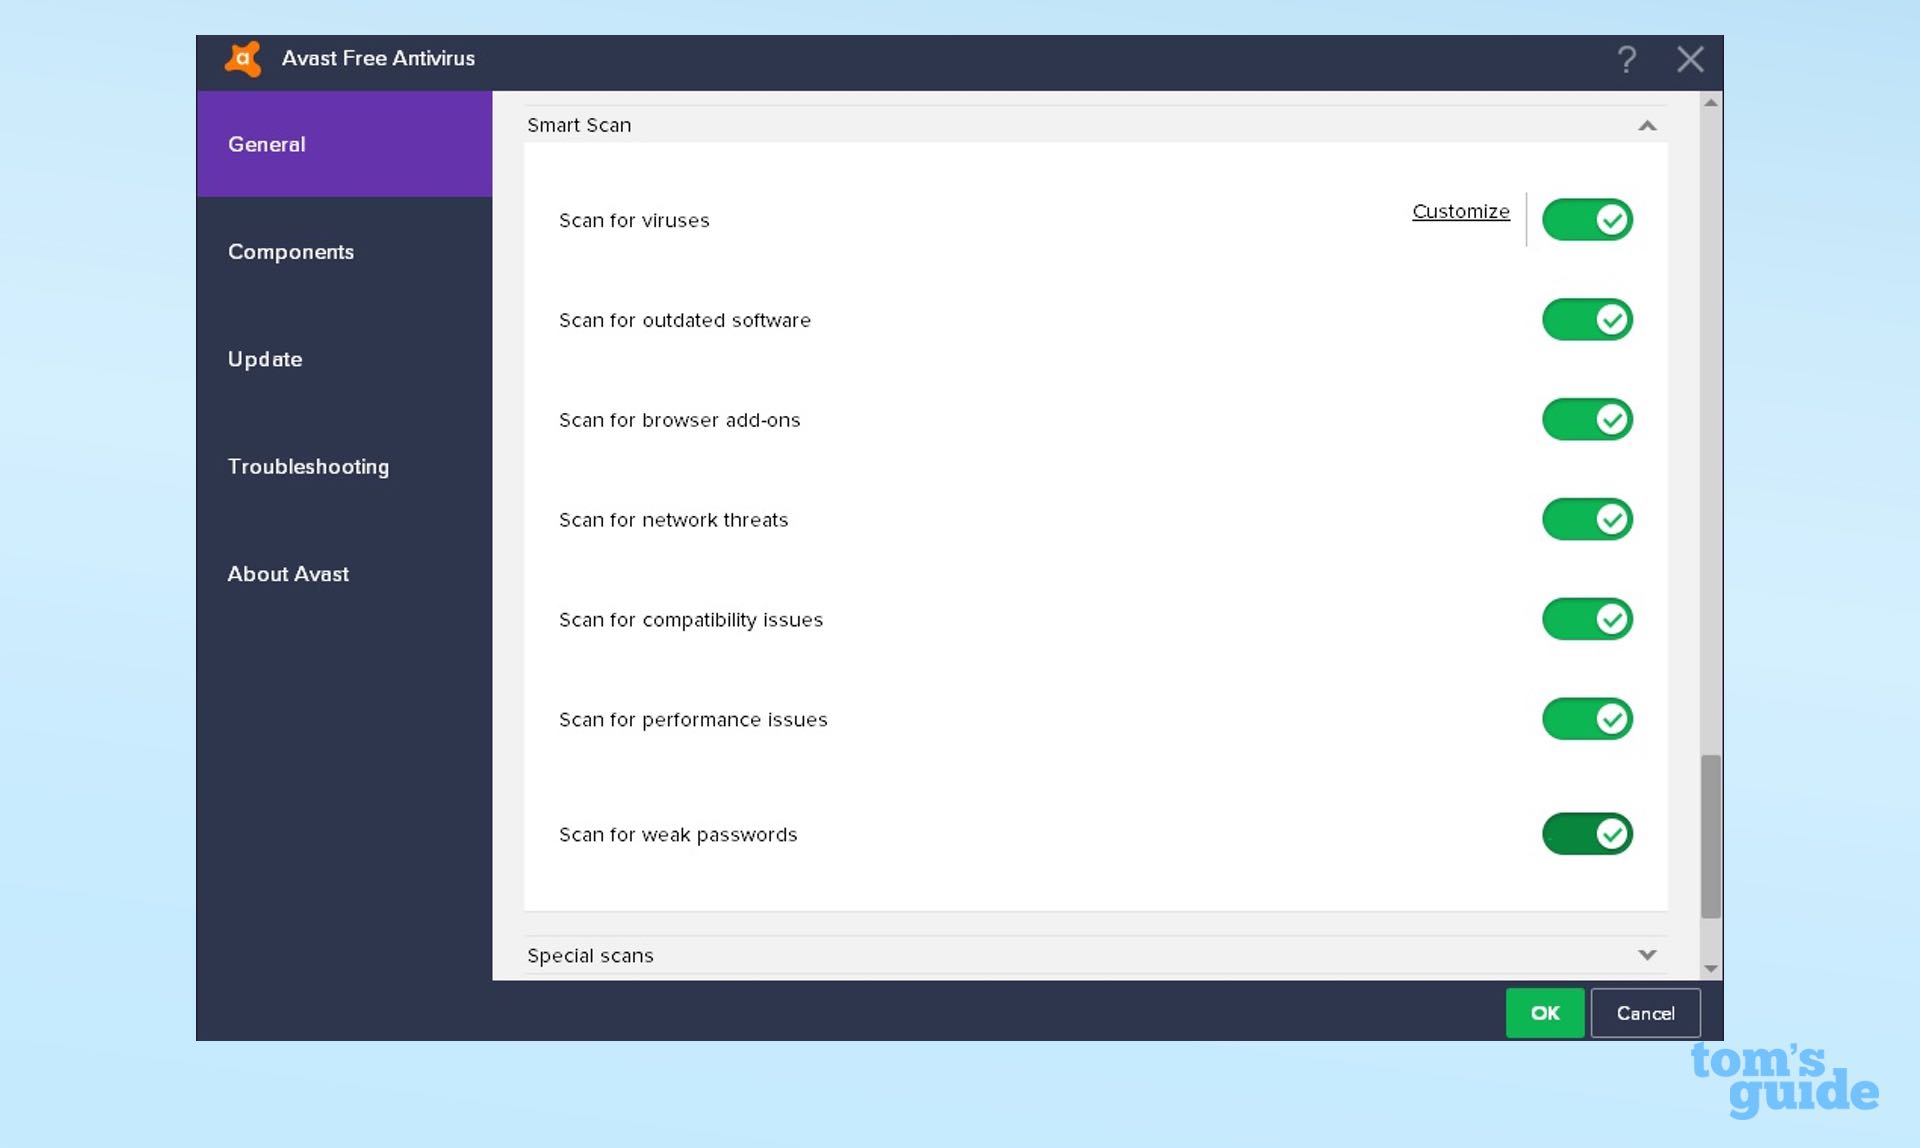Image resolution: width=1920 pixels, height=1148 pixels.
Task: Toggle Scan for performance issues off
Action: 1587,719
